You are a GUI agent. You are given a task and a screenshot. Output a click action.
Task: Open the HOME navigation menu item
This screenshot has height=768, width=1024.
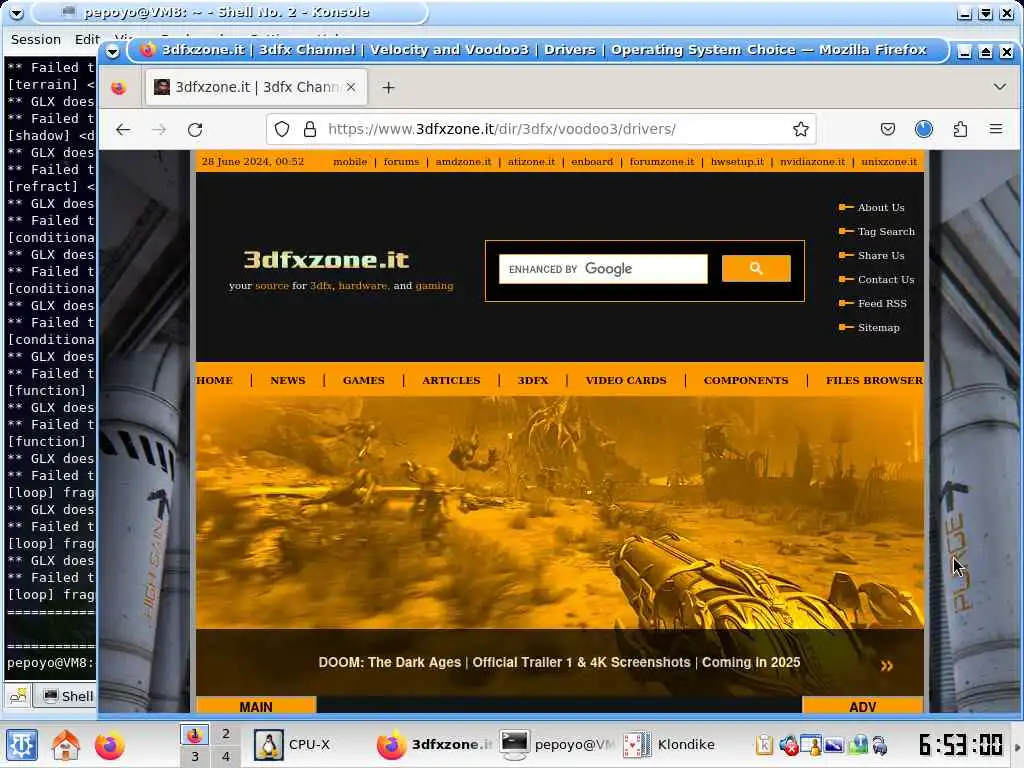pos(214,381)
